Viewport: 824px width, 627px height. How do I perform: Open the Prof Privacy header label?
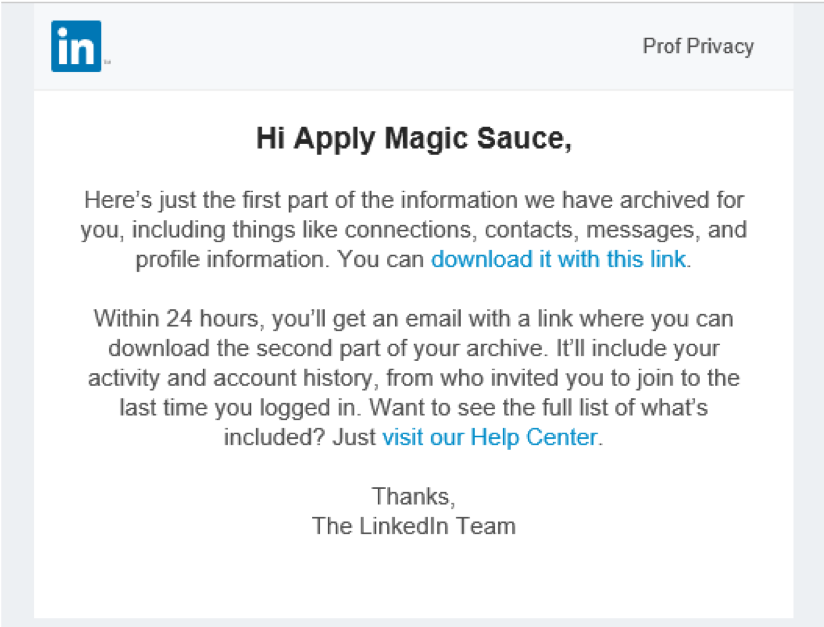[698, 46]
